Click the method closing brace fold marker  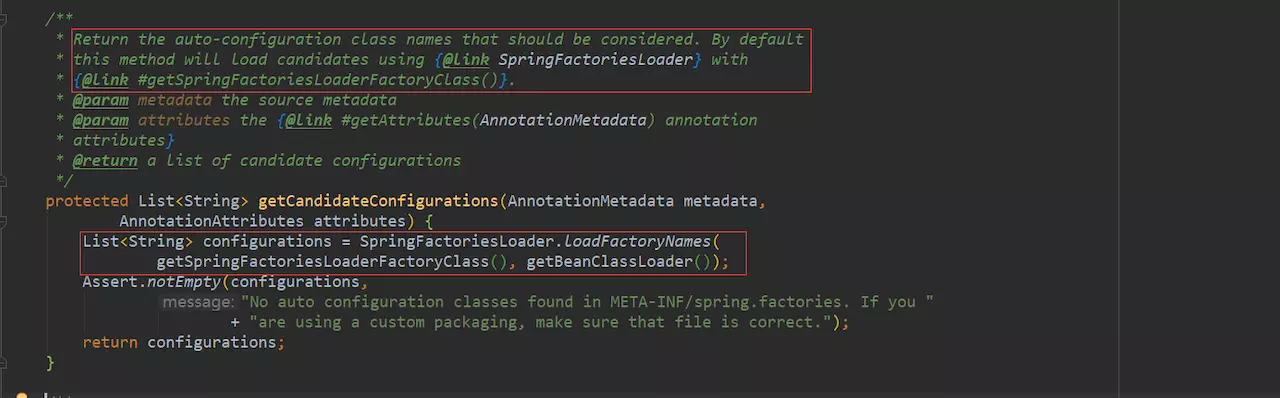[x=3, y=362]
